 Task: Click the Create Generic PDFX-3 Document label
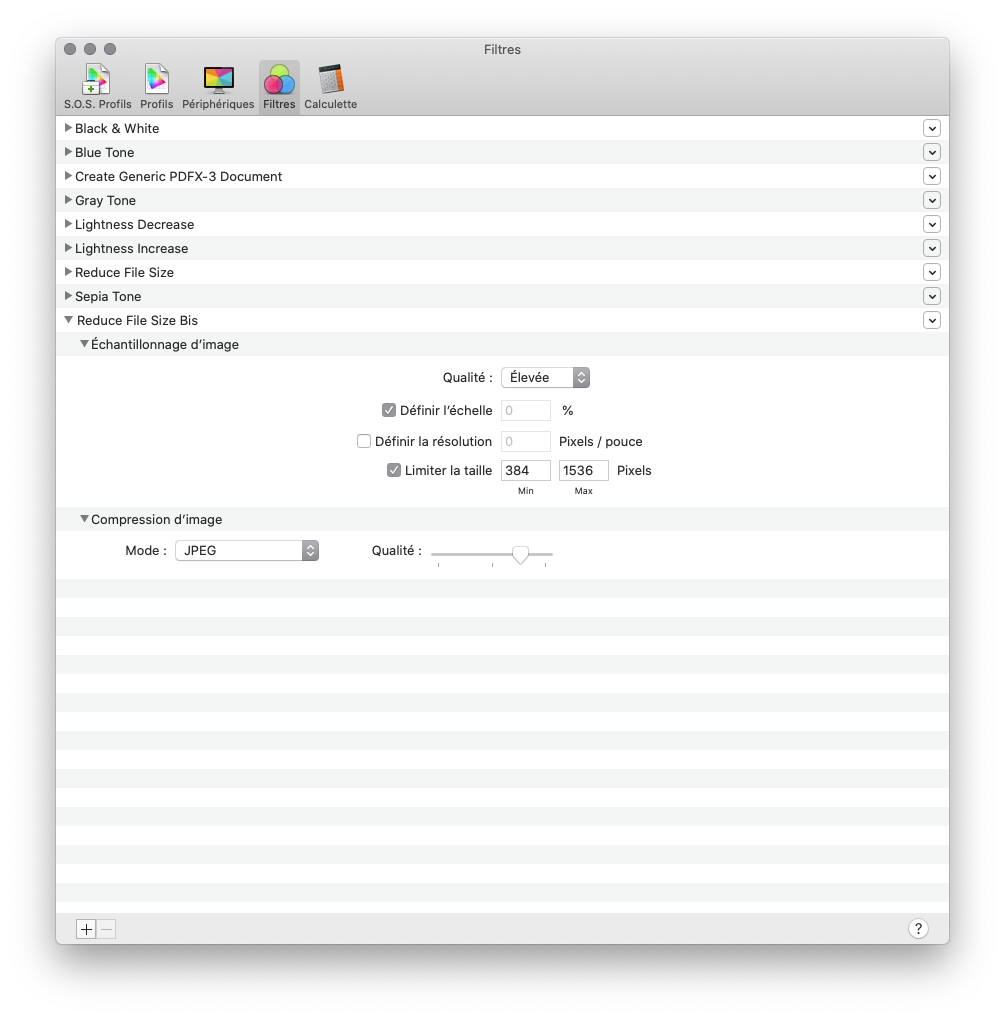(x=179, y=177)
